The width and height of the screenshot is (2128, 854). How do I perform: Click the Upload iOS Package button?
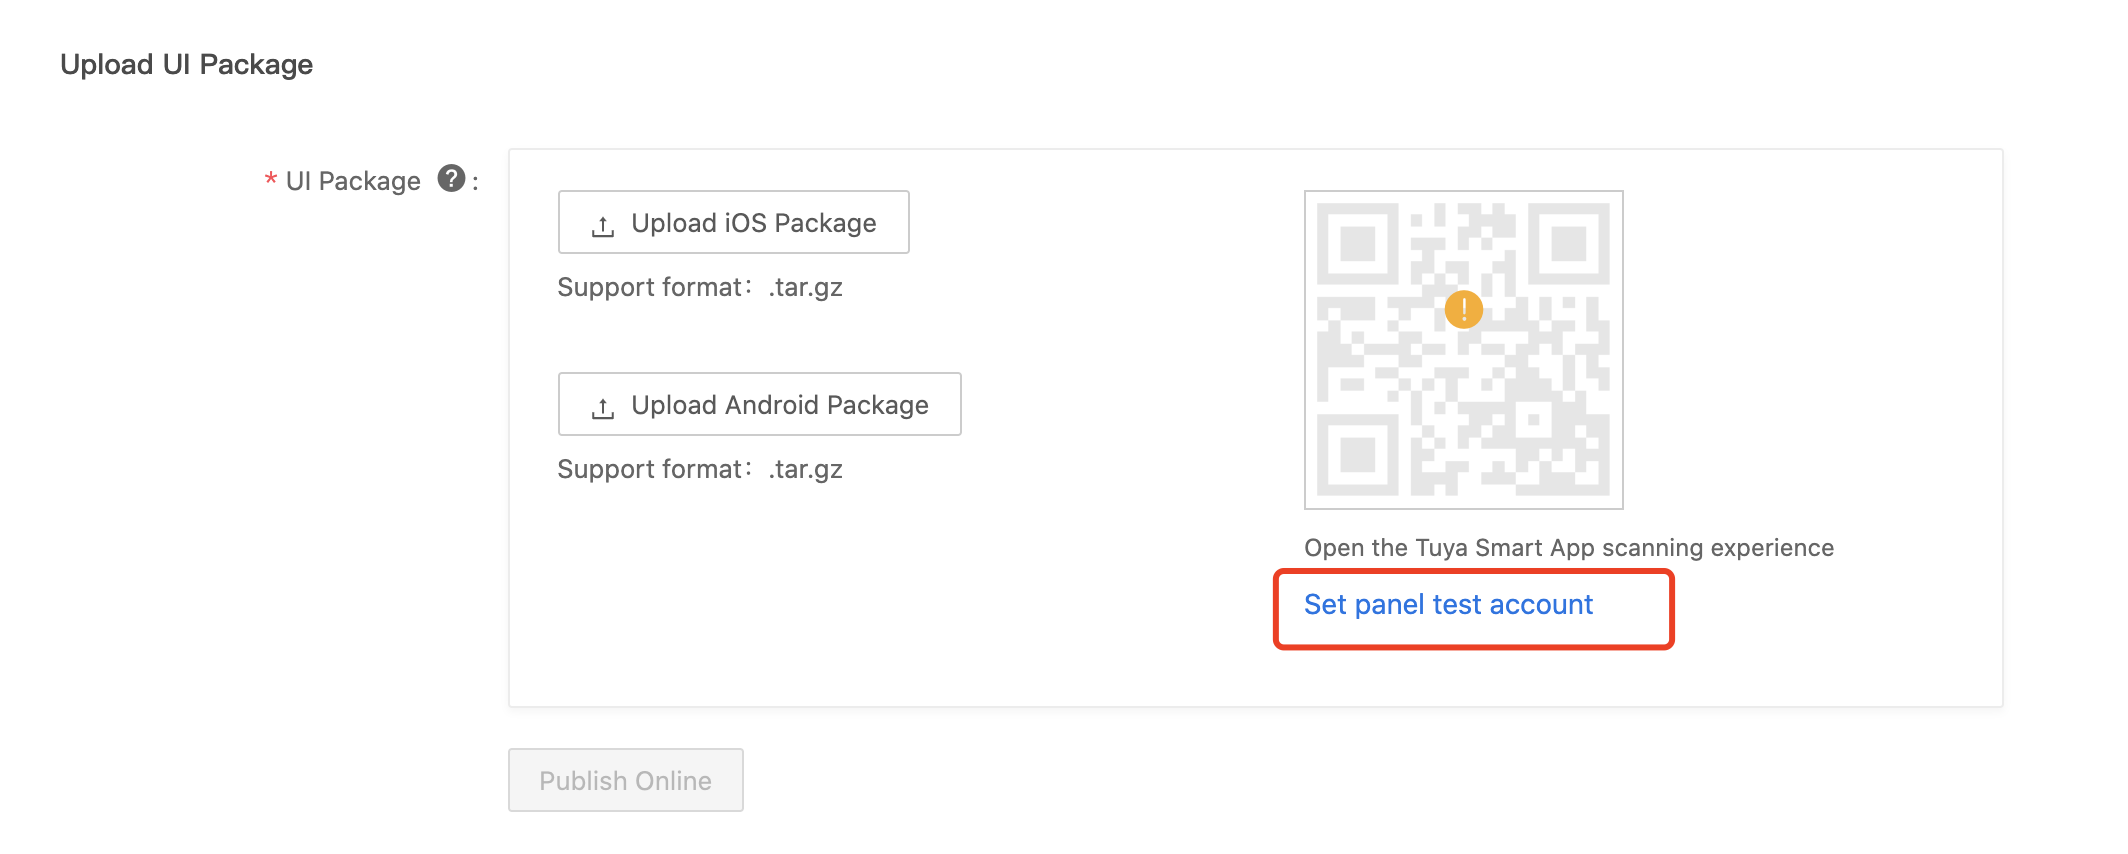coord(734,222)
